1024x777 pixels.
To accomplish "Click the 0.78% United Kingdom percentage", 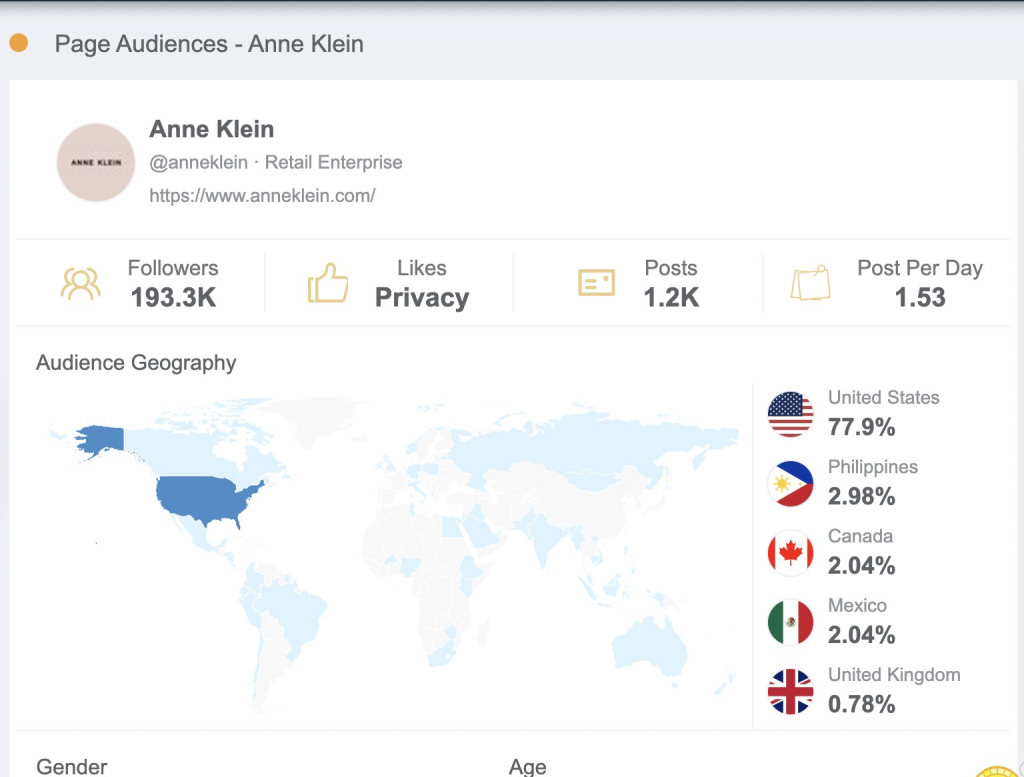I will pos(861,704).
